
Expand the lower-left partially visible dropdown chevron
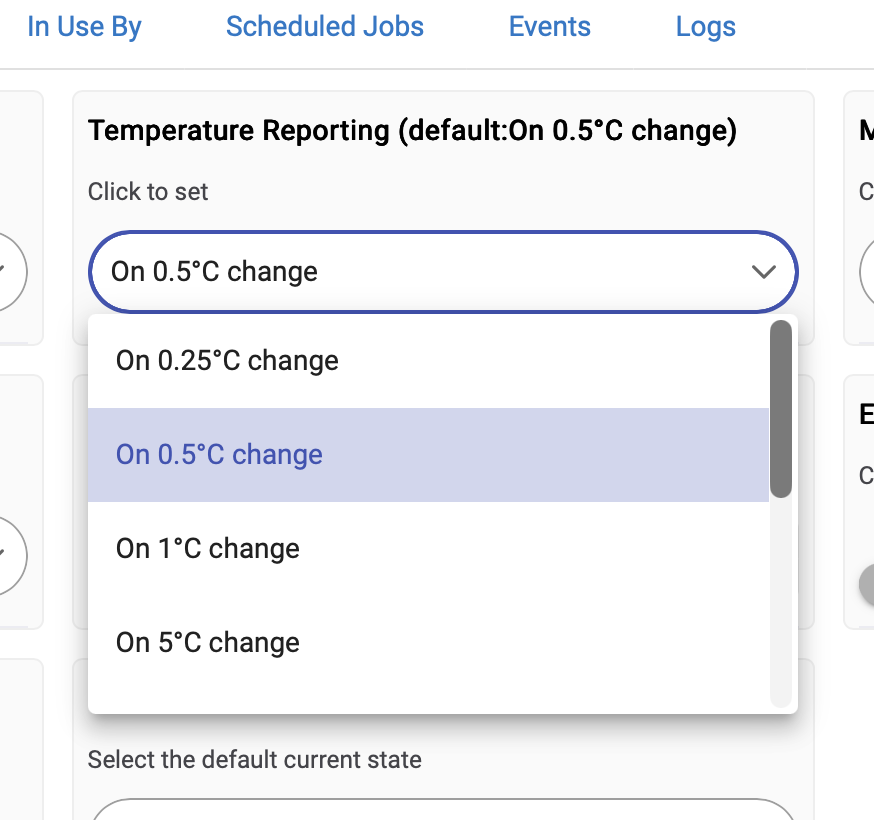(8, 555)
